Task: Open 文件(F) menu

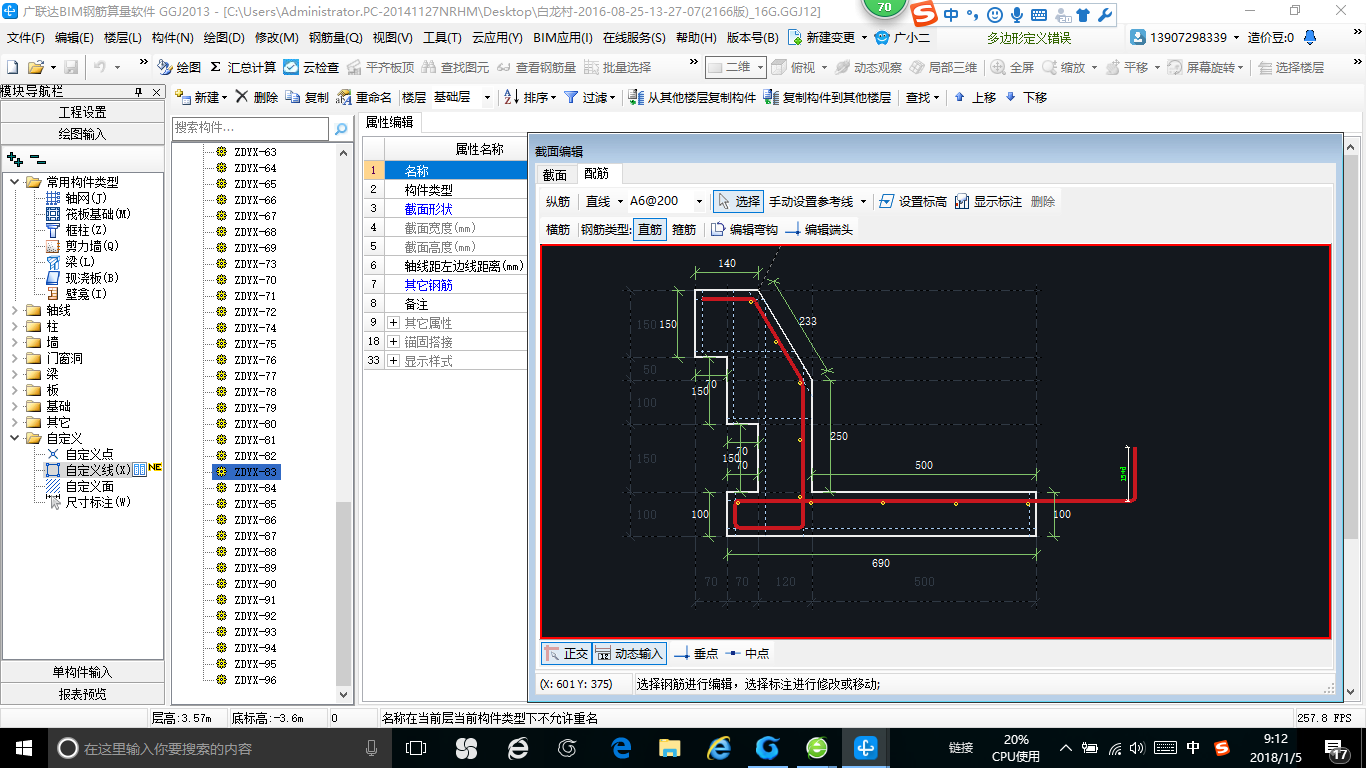Action: [x=26, y=38]
